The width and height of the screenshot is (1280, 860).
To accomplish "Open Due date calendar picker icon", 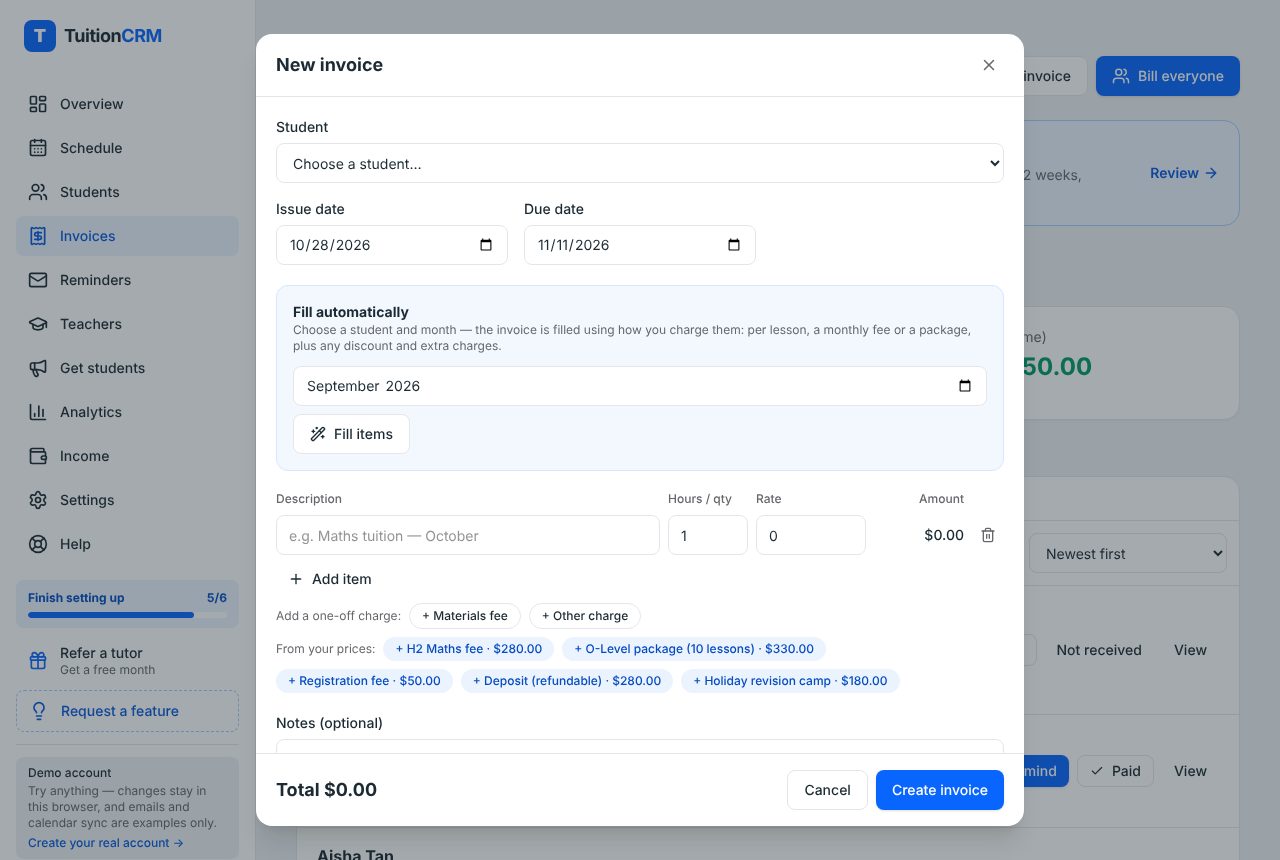I will pos(734,245).
